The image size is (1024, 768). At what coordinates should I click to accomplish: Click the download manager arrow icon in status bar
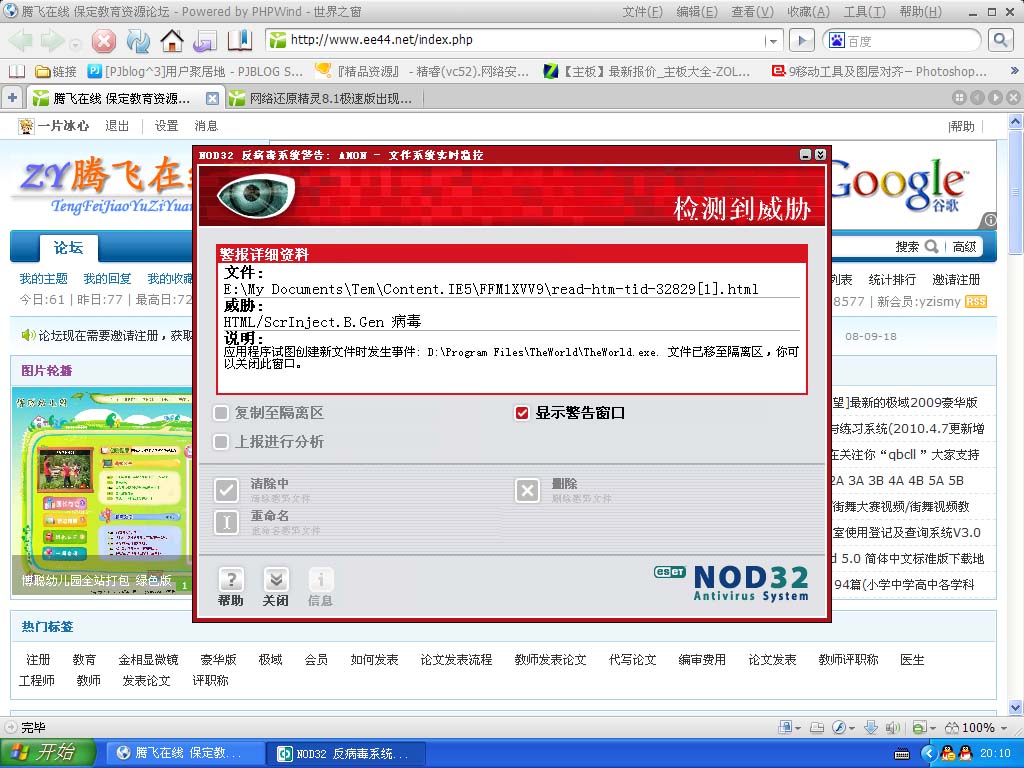870,728
